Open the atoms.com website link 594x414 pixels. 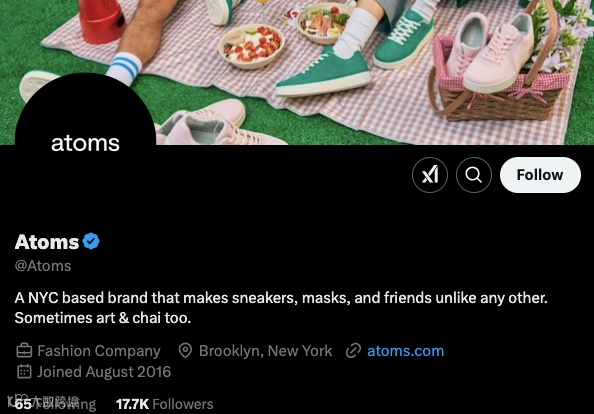click(x=405, y=351)
